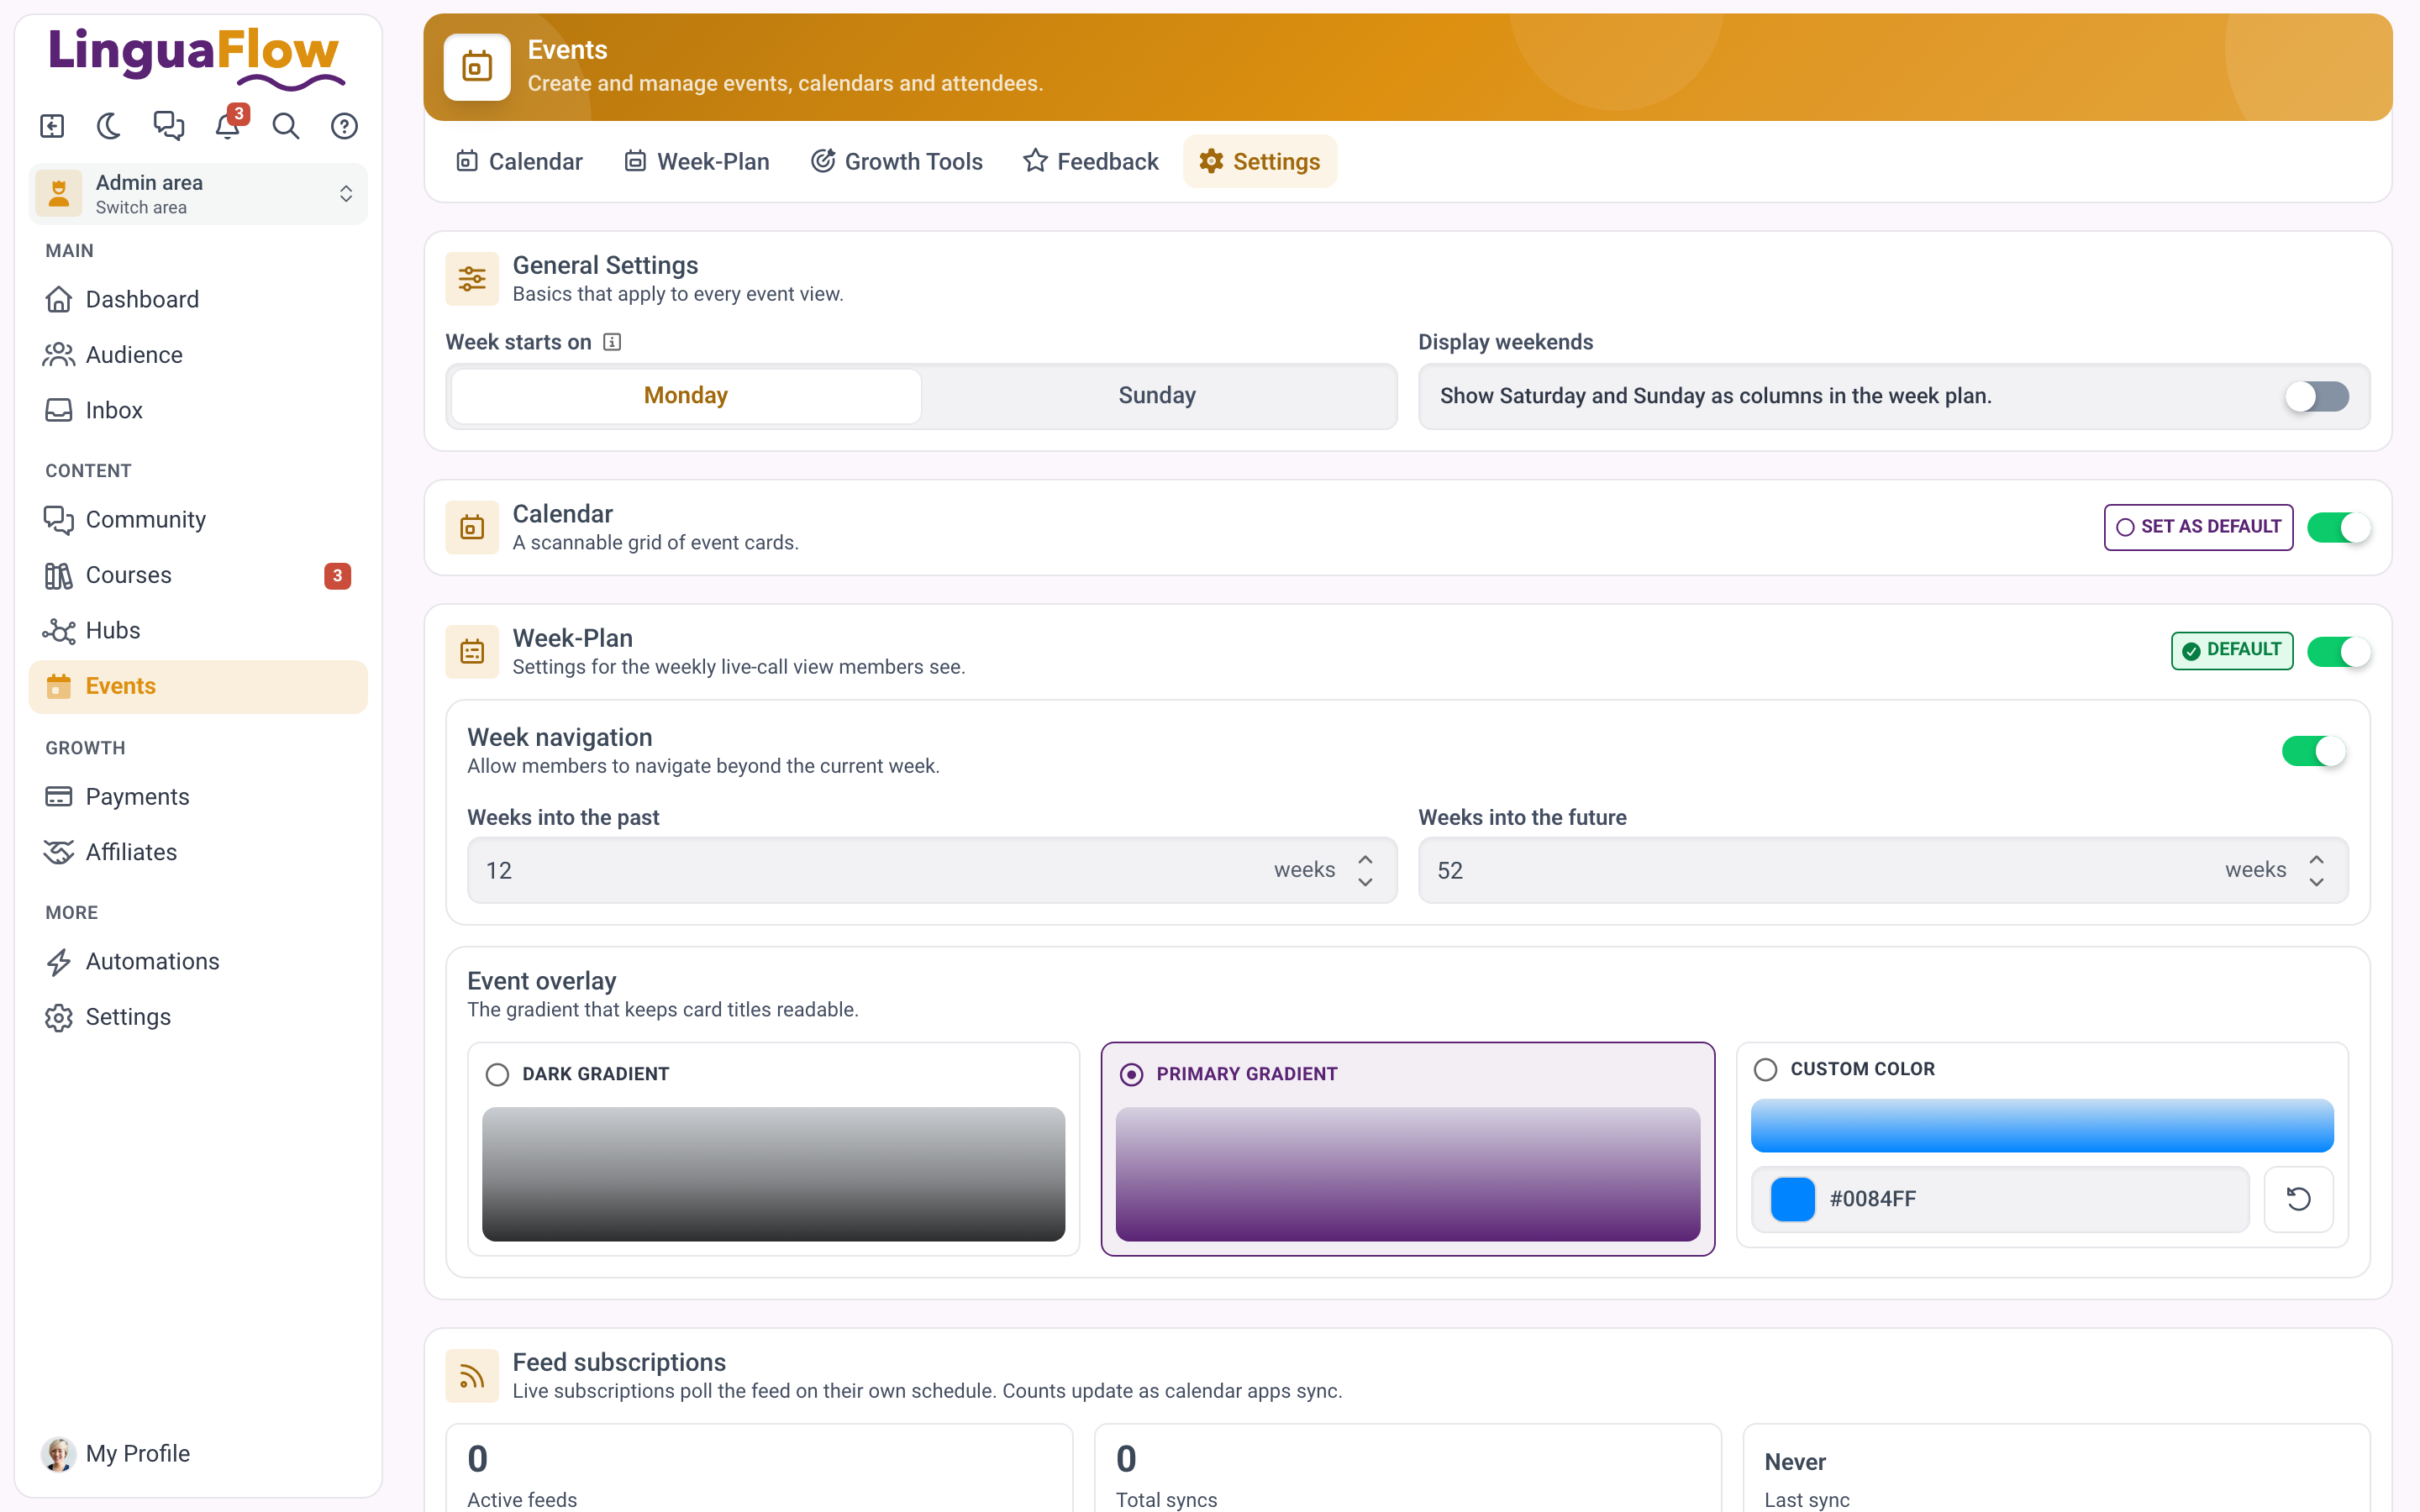Open Hubs section

[198, 630]
